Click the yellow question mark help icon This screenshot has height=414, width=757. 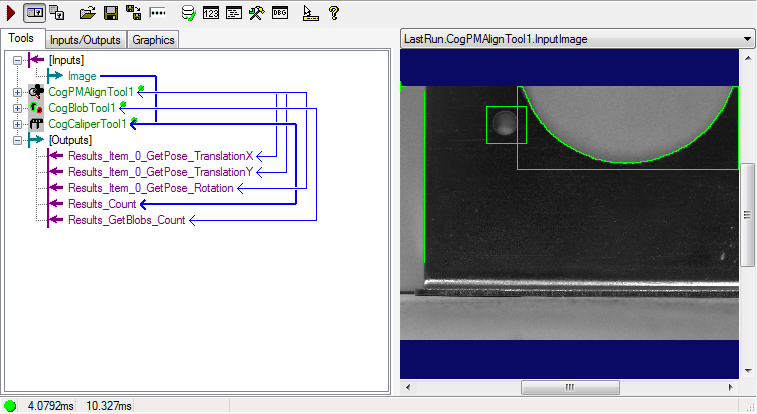click(334, 13)
